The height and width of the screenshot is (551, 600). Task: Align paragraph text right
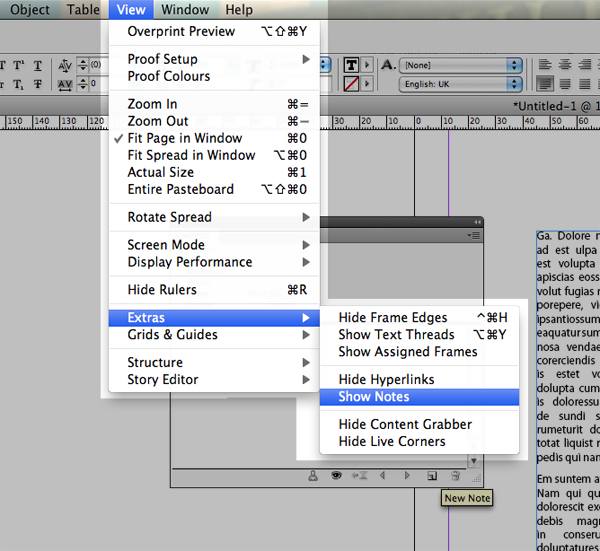click(584, 64)
